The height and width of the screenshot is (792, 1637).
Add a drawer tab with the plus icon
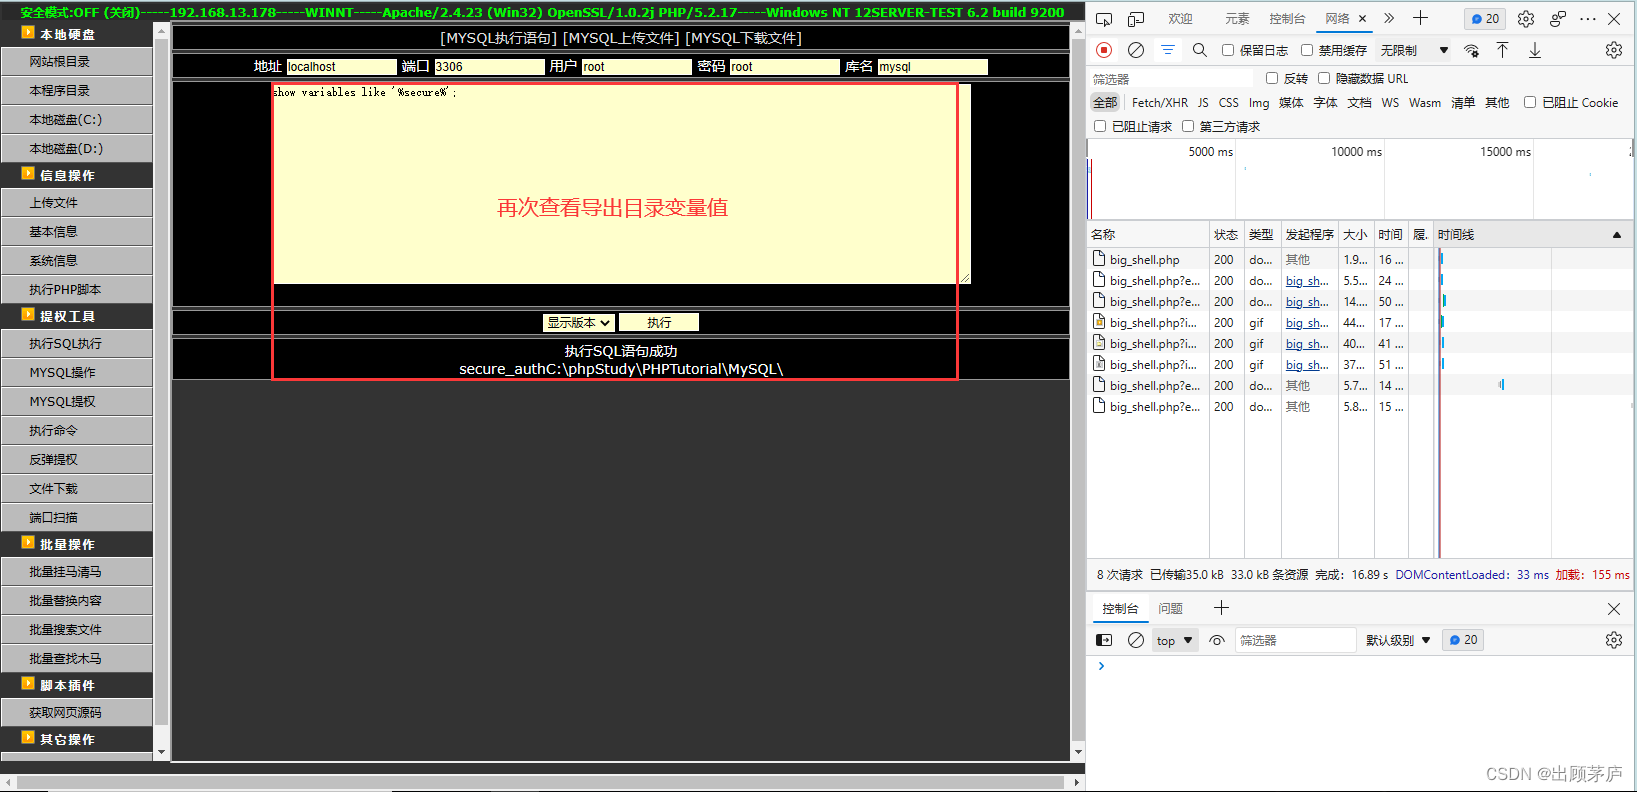[x=1221, y=608]
